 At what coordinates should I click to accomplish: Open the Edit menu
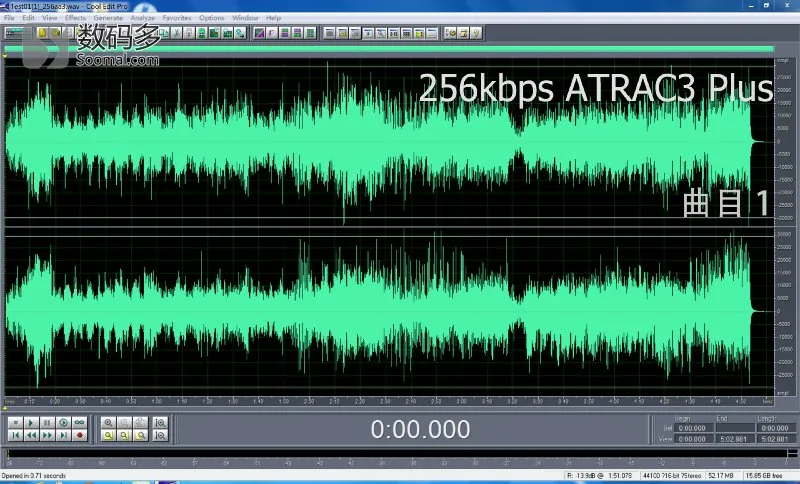coord(29,18)
